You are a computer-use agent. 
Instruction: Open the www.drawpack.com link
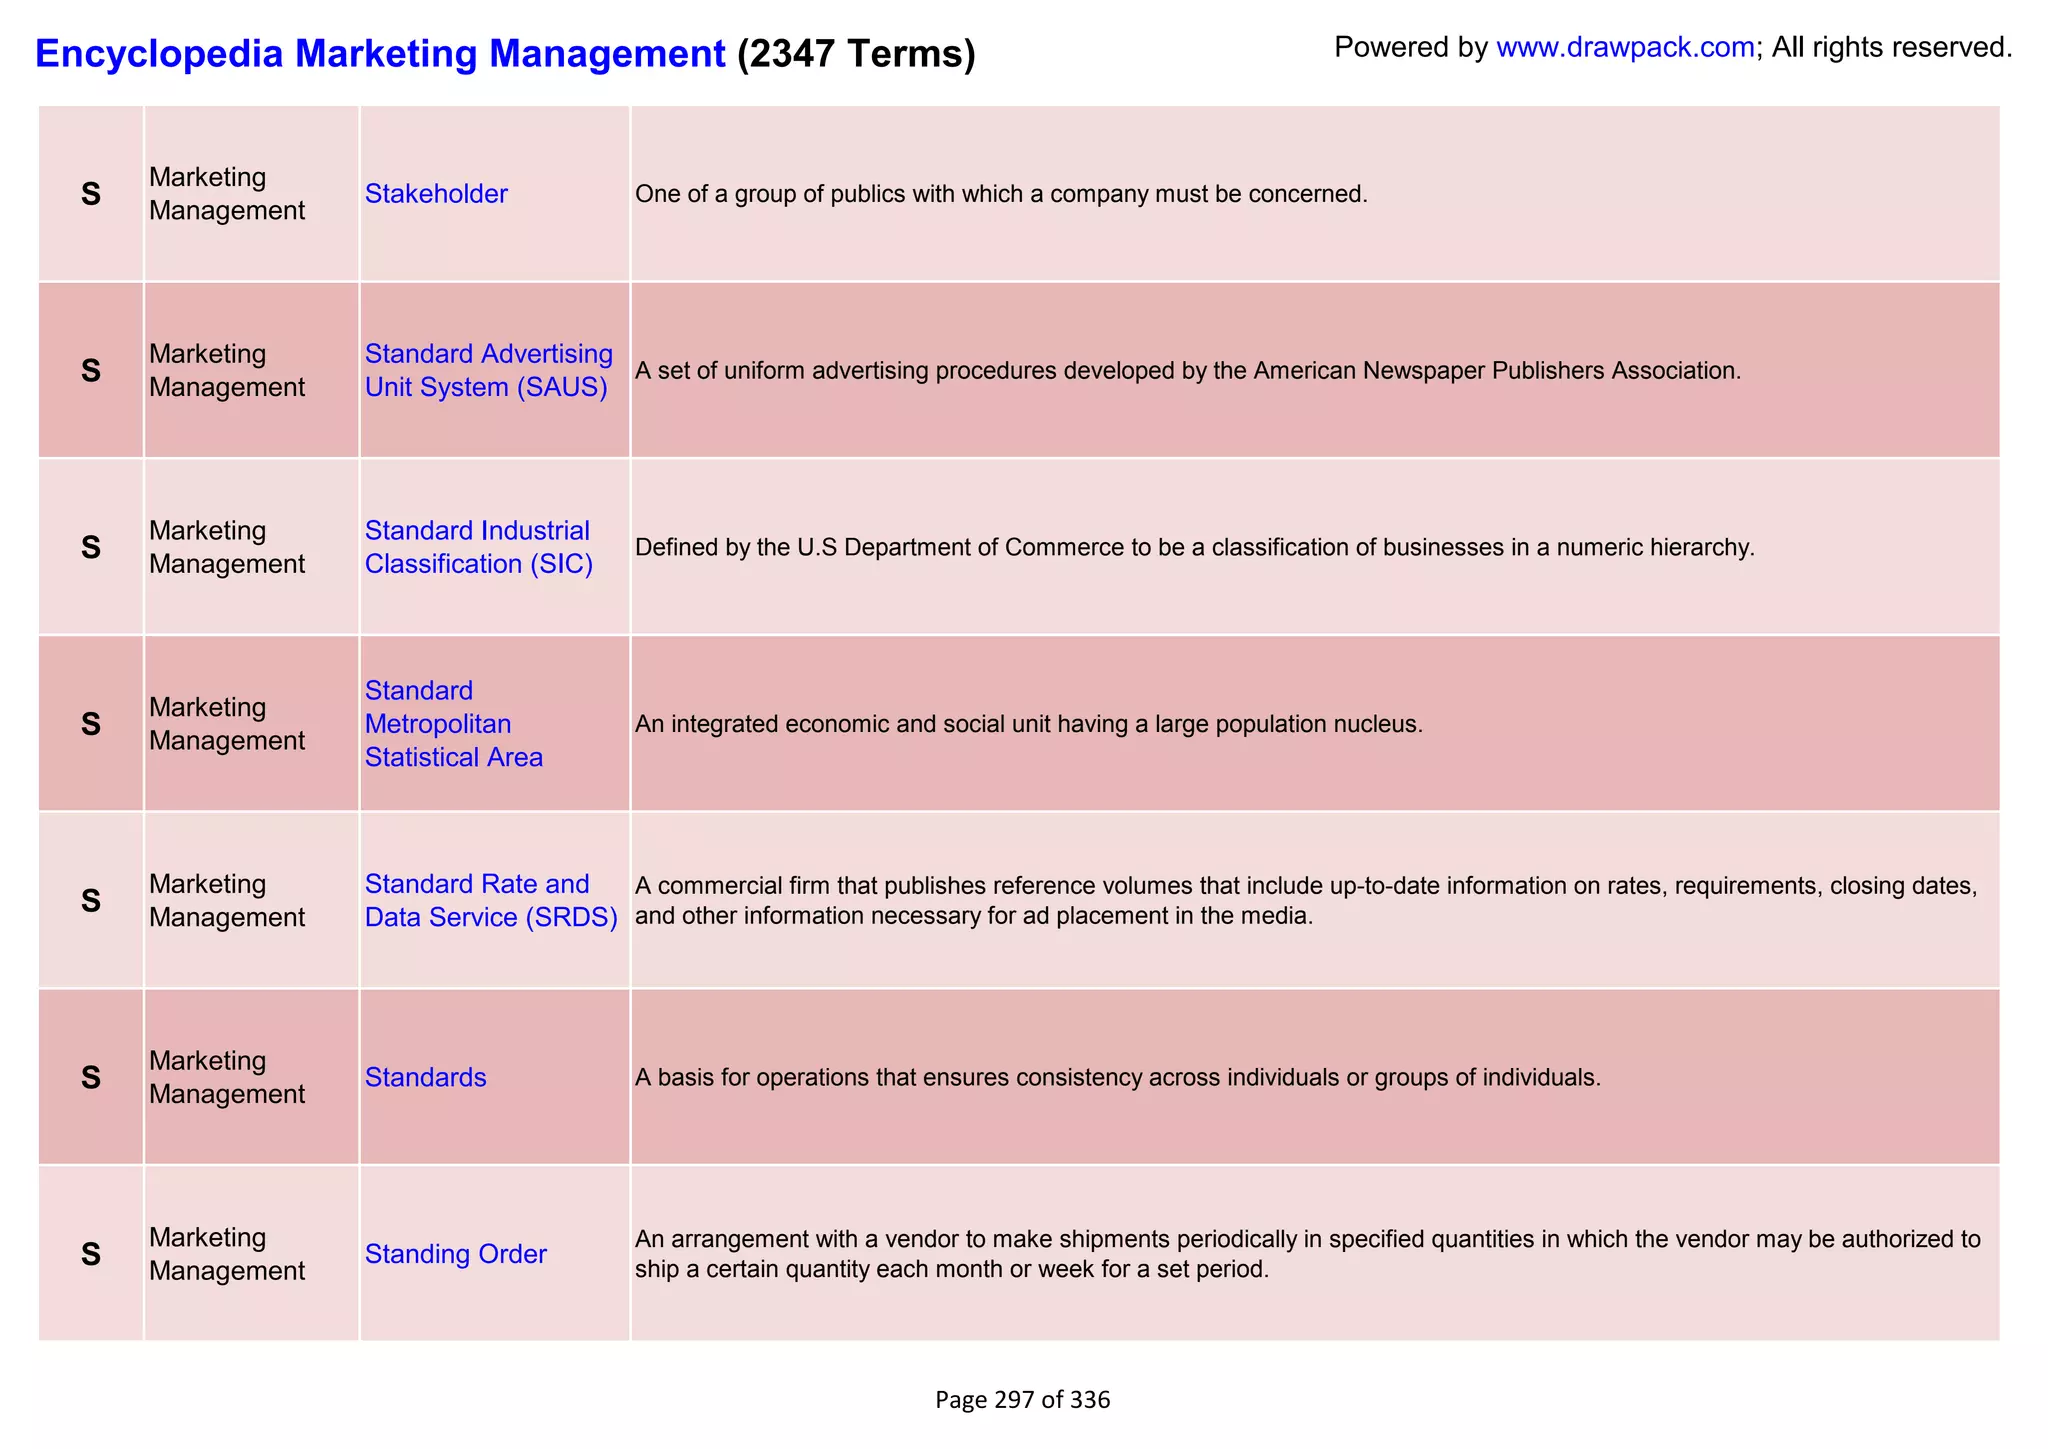coord(1625,47)
